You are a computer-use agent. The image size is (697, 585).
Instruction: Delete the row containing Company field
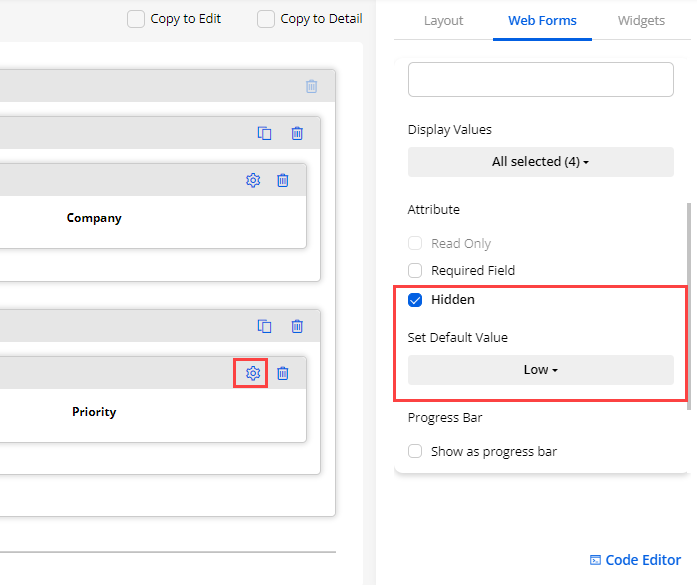coord(297,133)
